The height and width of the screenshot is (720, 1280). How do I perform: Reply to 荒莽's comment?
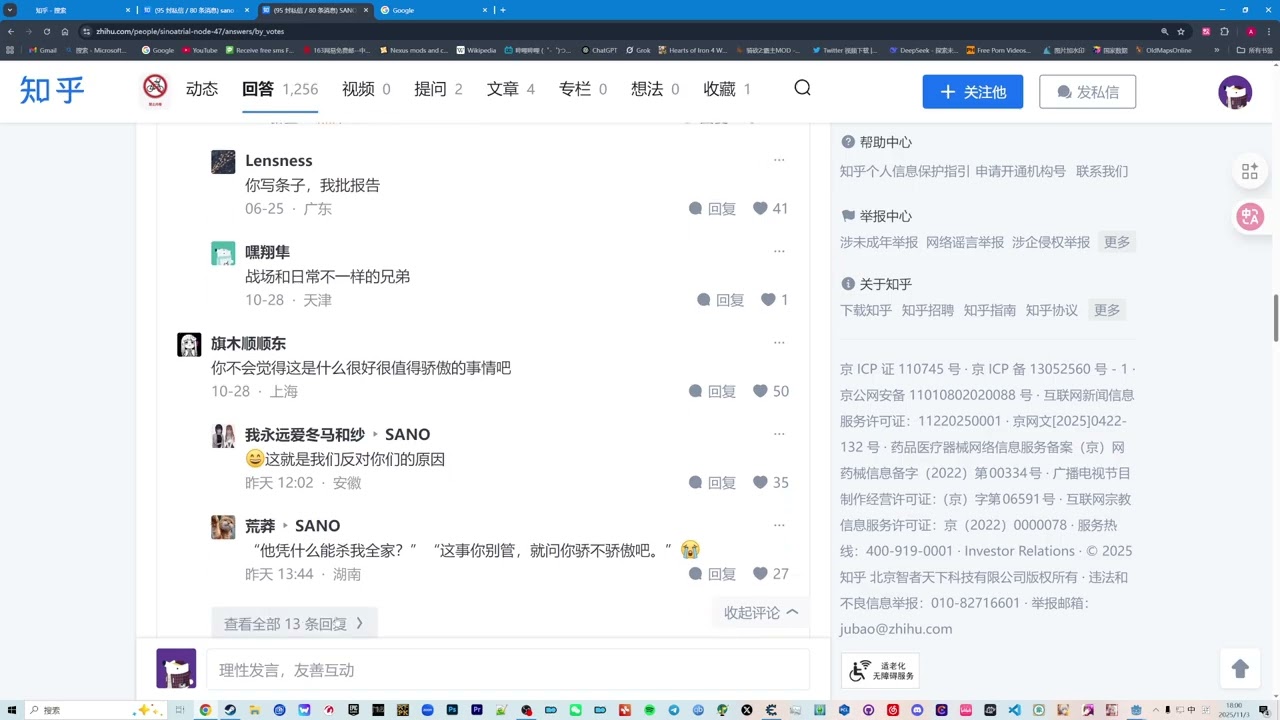712,574
